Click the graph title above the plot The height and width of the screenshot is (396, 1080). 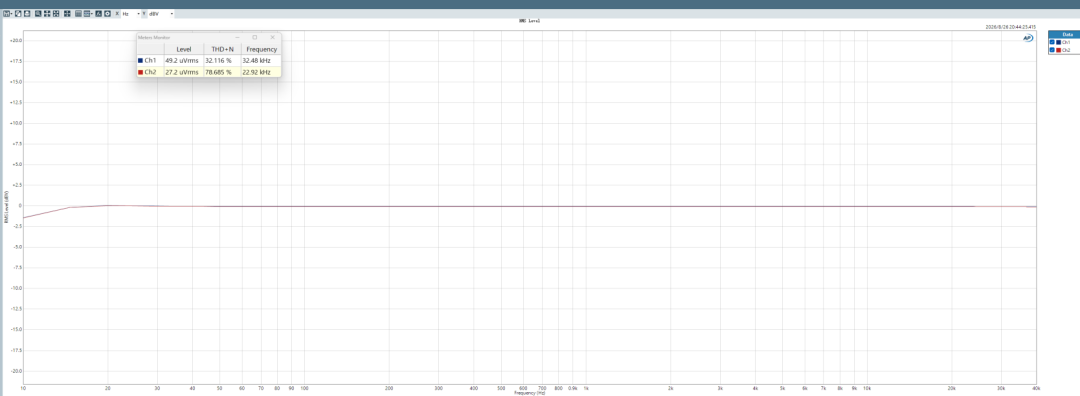(x=530, y=21)
